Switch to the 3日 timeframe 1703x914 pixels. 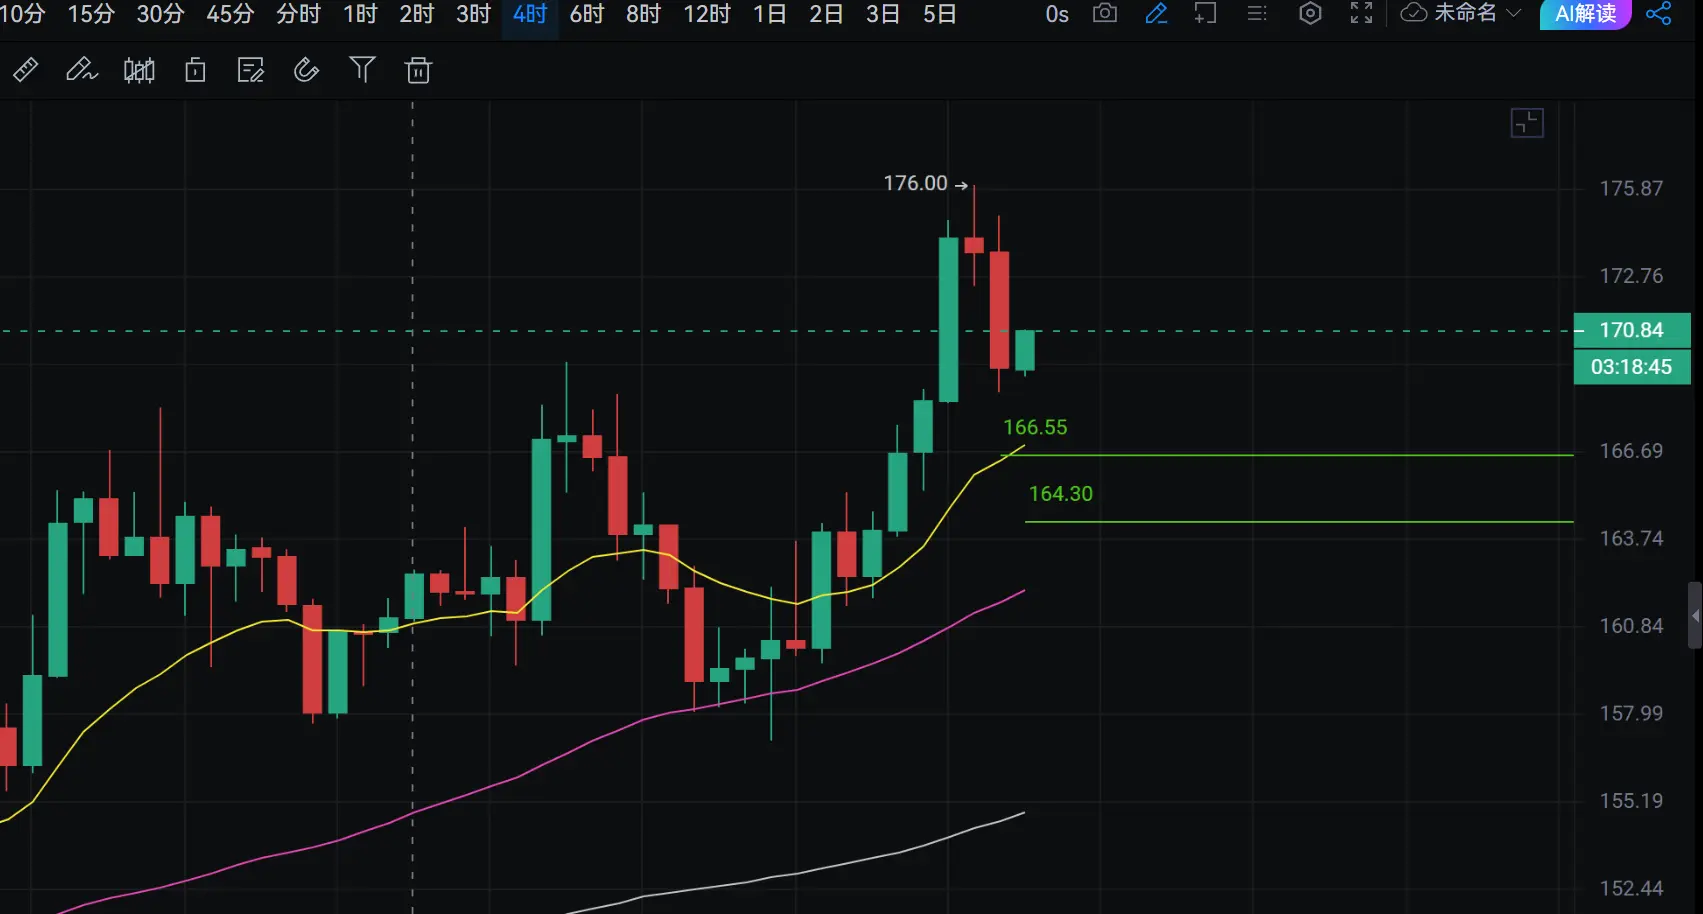883,14
